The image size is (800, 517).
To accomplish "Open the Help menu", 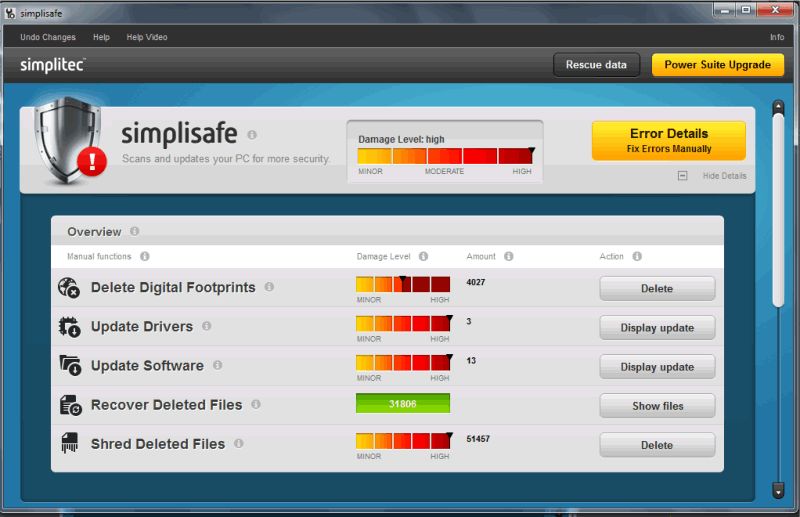I will coord(101,37).
